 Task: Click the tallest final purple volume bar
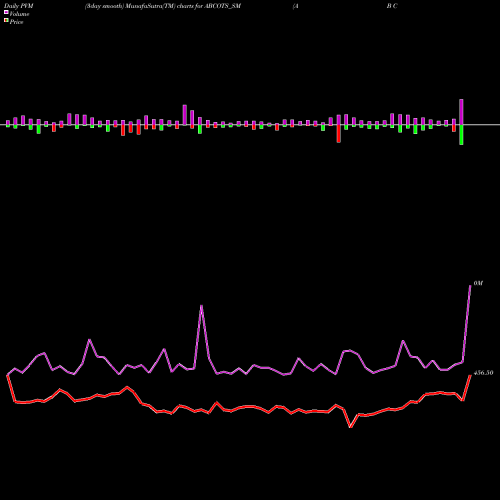(461, 112)
